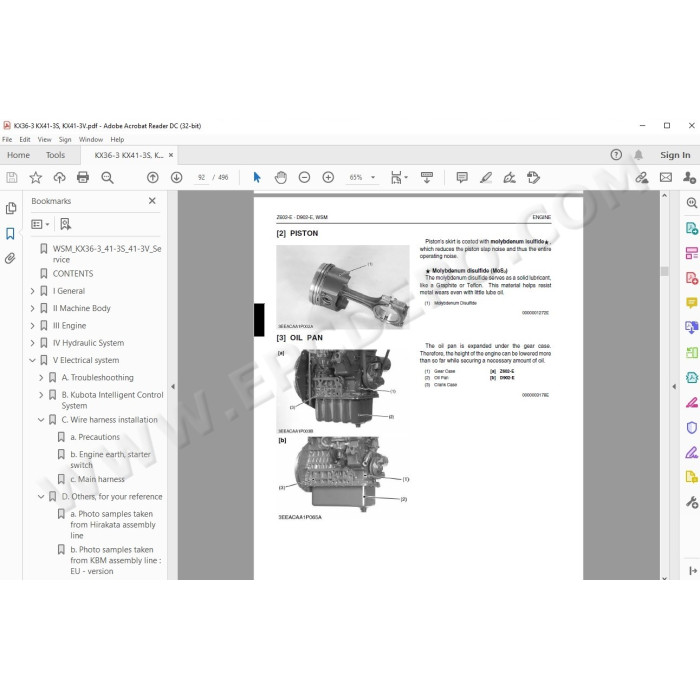Screen dimensions: 700x700
Task: Open the attachments paperclip panel
Action: [x=10, y=258]
